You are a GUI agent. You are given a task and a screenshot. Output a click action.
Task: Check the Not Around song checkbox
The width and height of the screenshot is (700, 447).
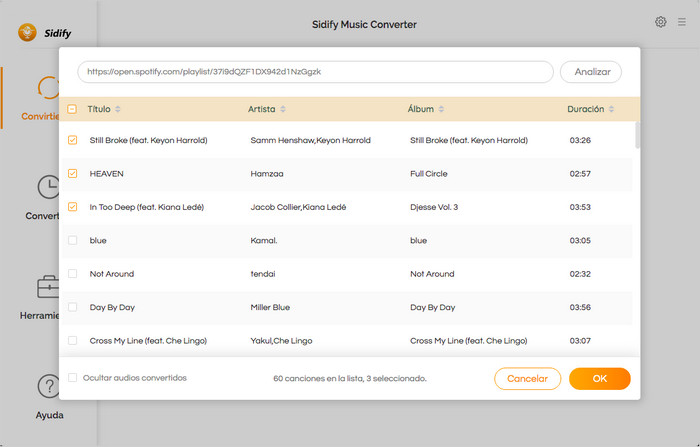(72, 274)
